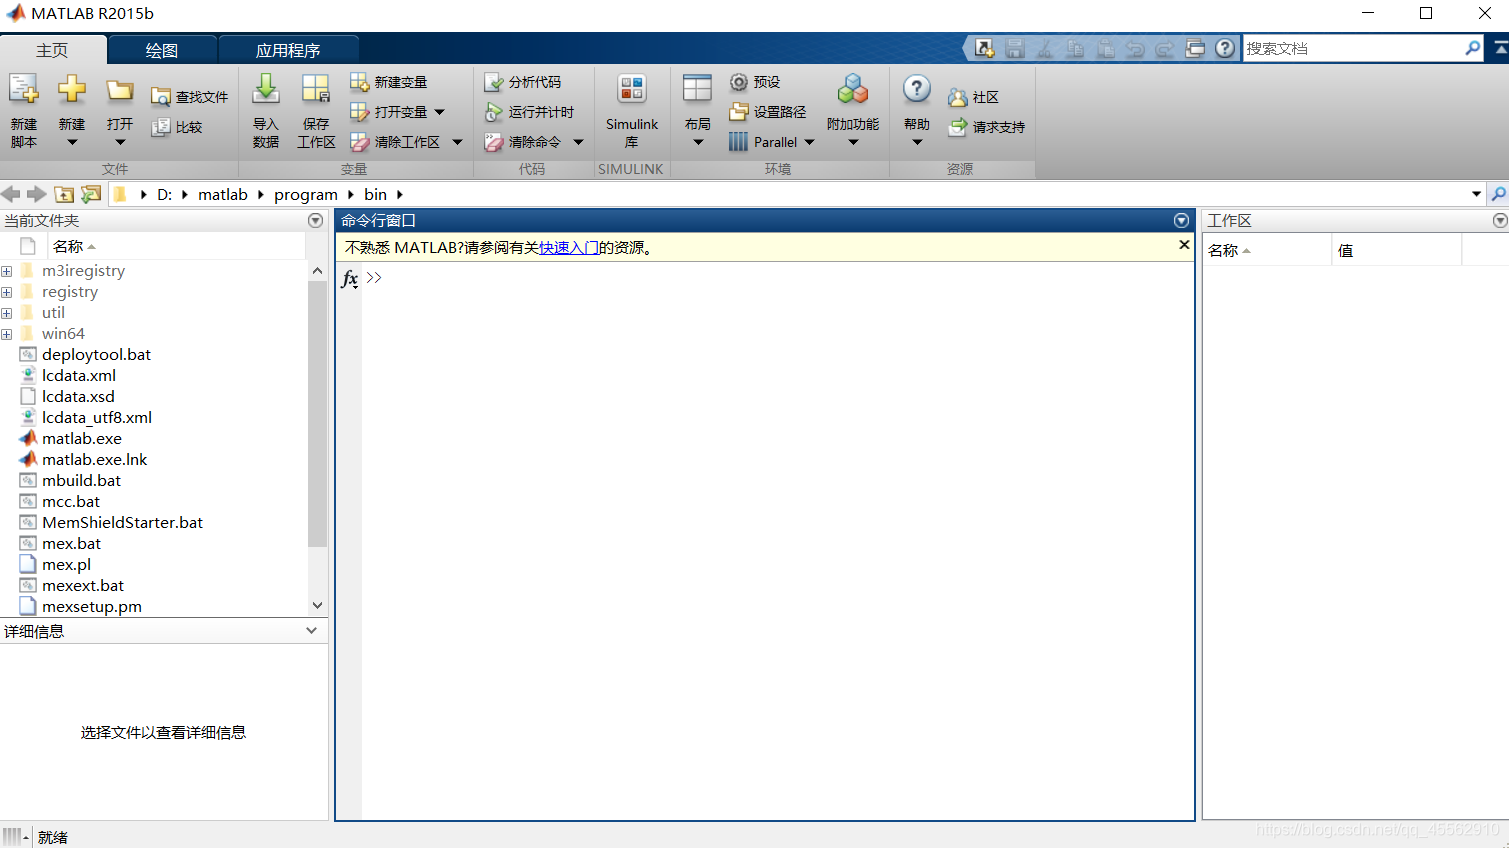Select mex.pl in file list
Screen dimensions: 1509x848
[x=66, y=564]
